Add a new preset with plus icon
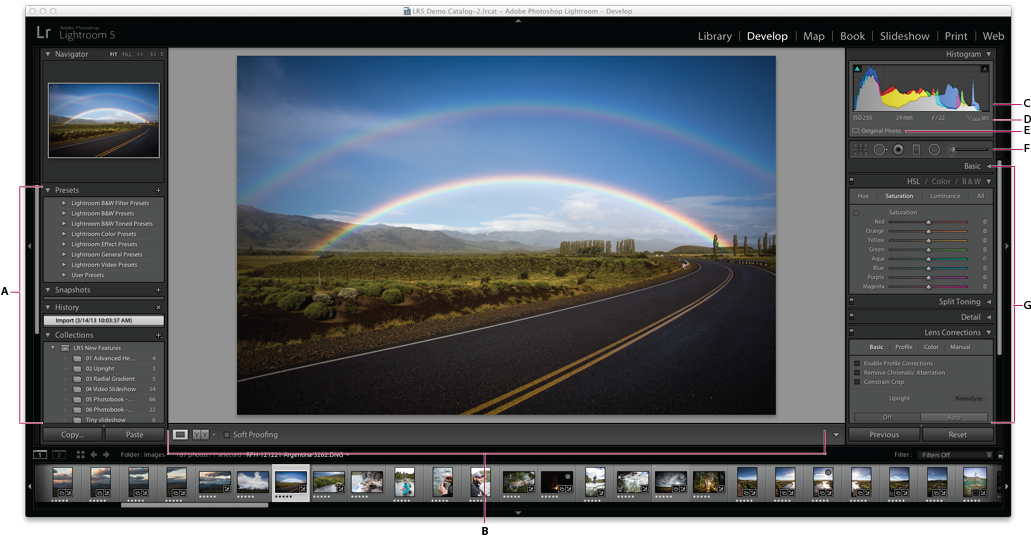The width and height of the screenshot is (1031, 538). point(158,190)
